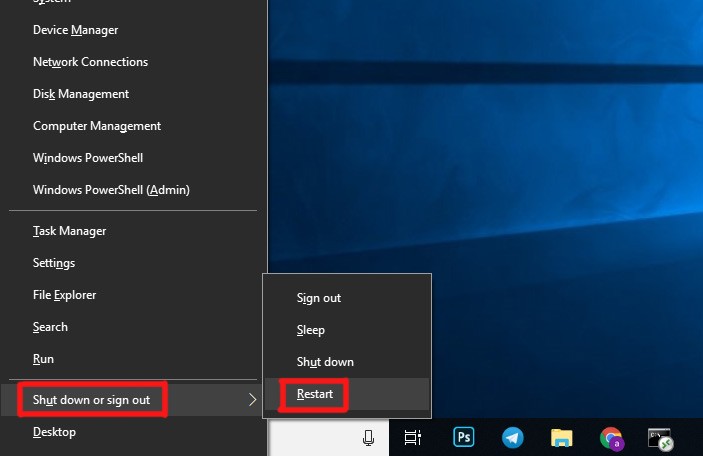Expand the Shut down or sign out arrow
The height and width of the screenshot is (456, 703).
[x=253, y=400]
